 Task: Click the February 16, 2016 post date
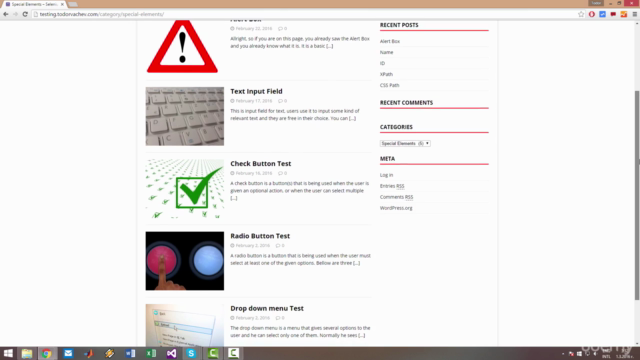[253, 173]
